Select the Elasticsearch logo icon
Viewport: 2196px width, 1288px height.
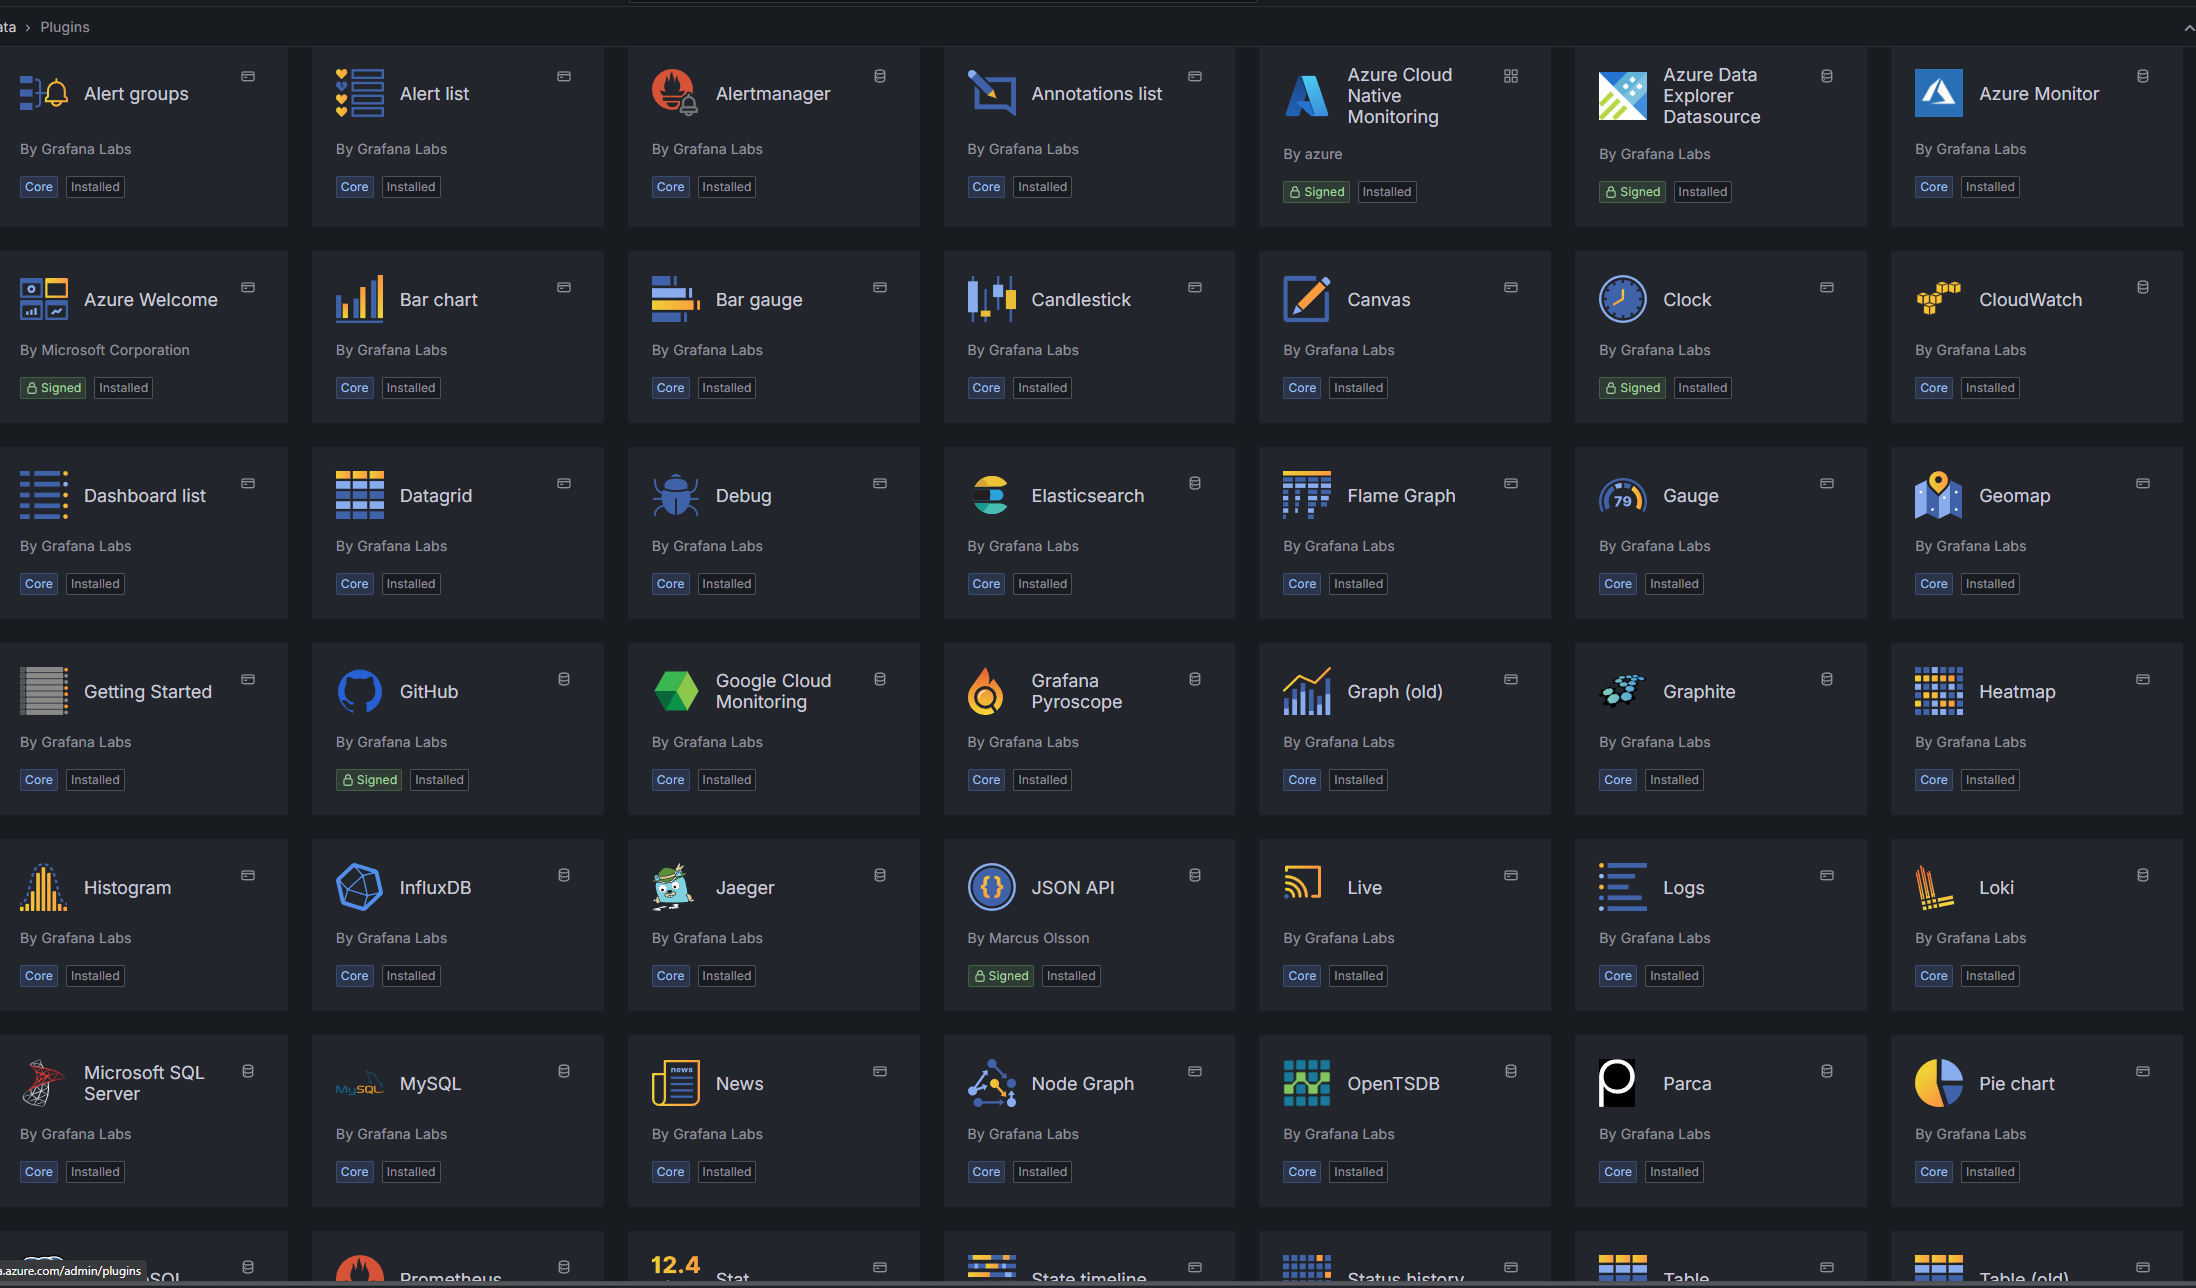click(x=991, y=495)
